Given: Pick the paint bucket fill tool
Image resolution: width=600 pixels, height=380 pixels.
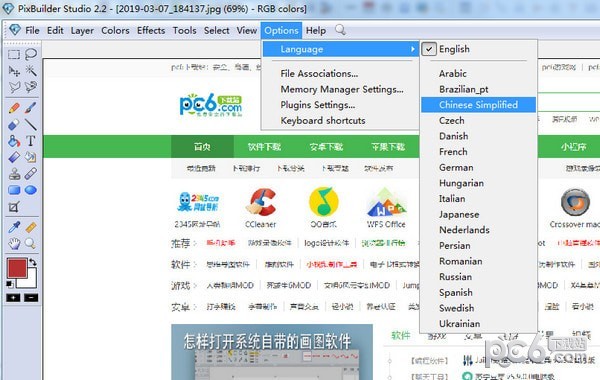Looking at the screenshot, I should tap(14, 141).
